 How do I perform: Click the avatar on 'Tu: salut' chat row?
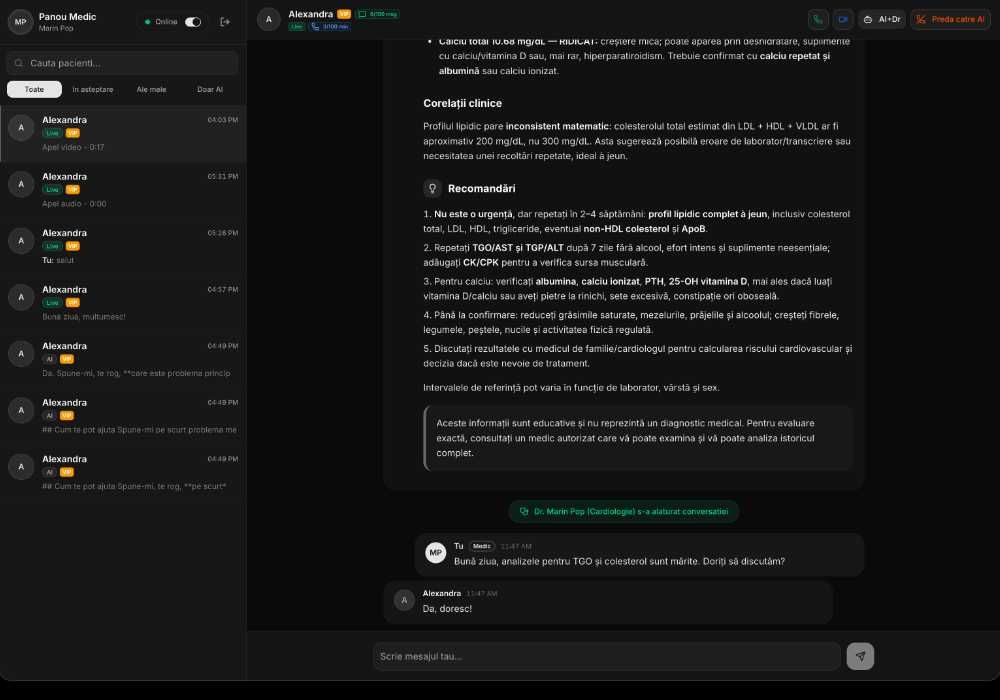coord(21,240)
